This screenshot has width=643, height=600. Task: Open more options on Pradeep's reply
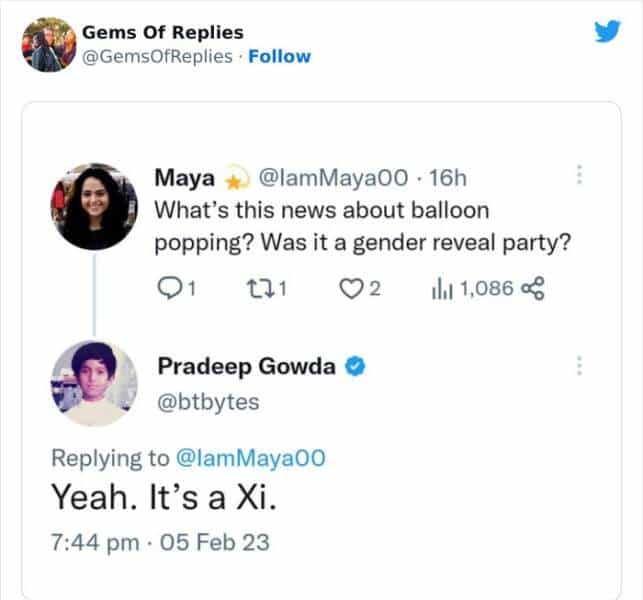point(578,366)
